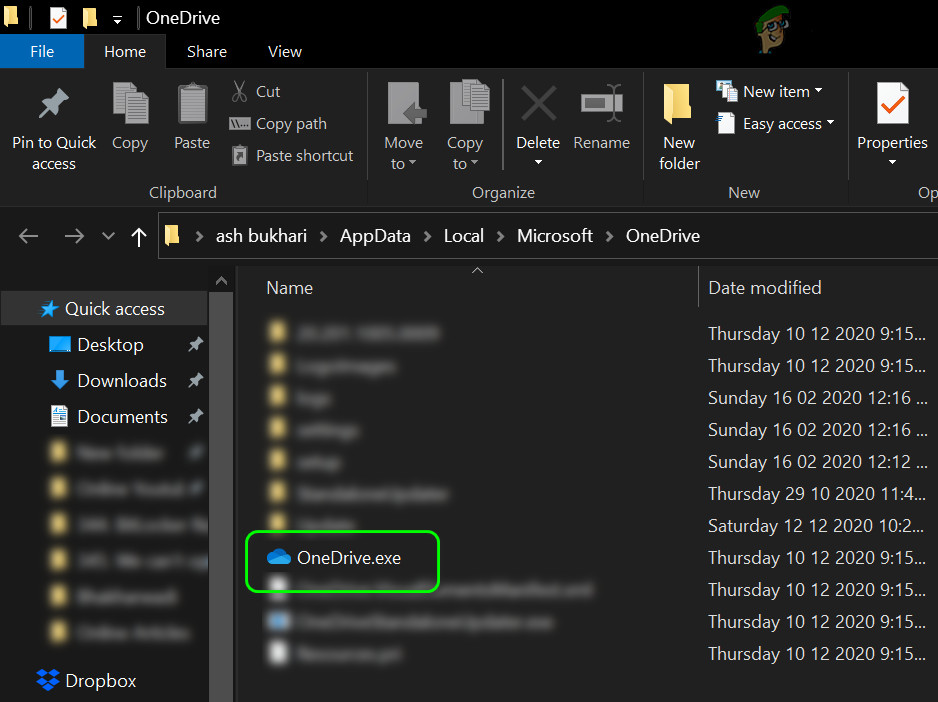This screenshot has width=938, height=702.
Task: Expand the Properties dropdown arrow
Action: pyautogui.click(x=893, y=162)
